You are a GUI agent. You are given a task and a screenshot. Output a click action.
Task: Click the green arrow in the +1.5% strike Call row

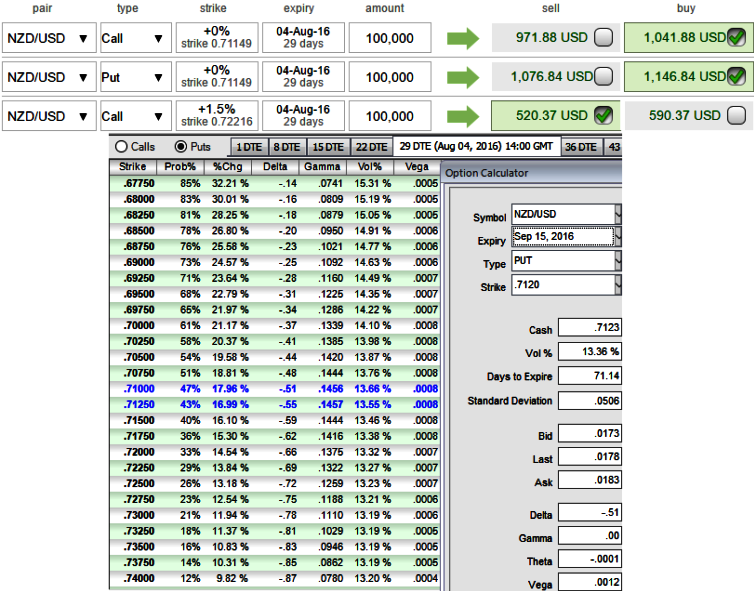[x=462, y=116]
